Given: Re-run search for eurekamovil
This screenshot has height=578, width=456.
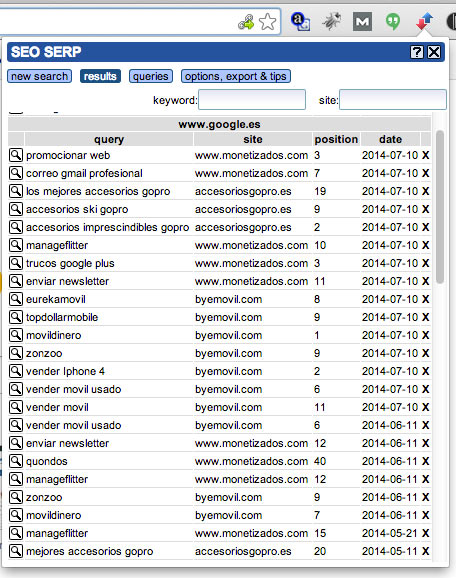Looking at the screenshot, I should pos(16,299).
